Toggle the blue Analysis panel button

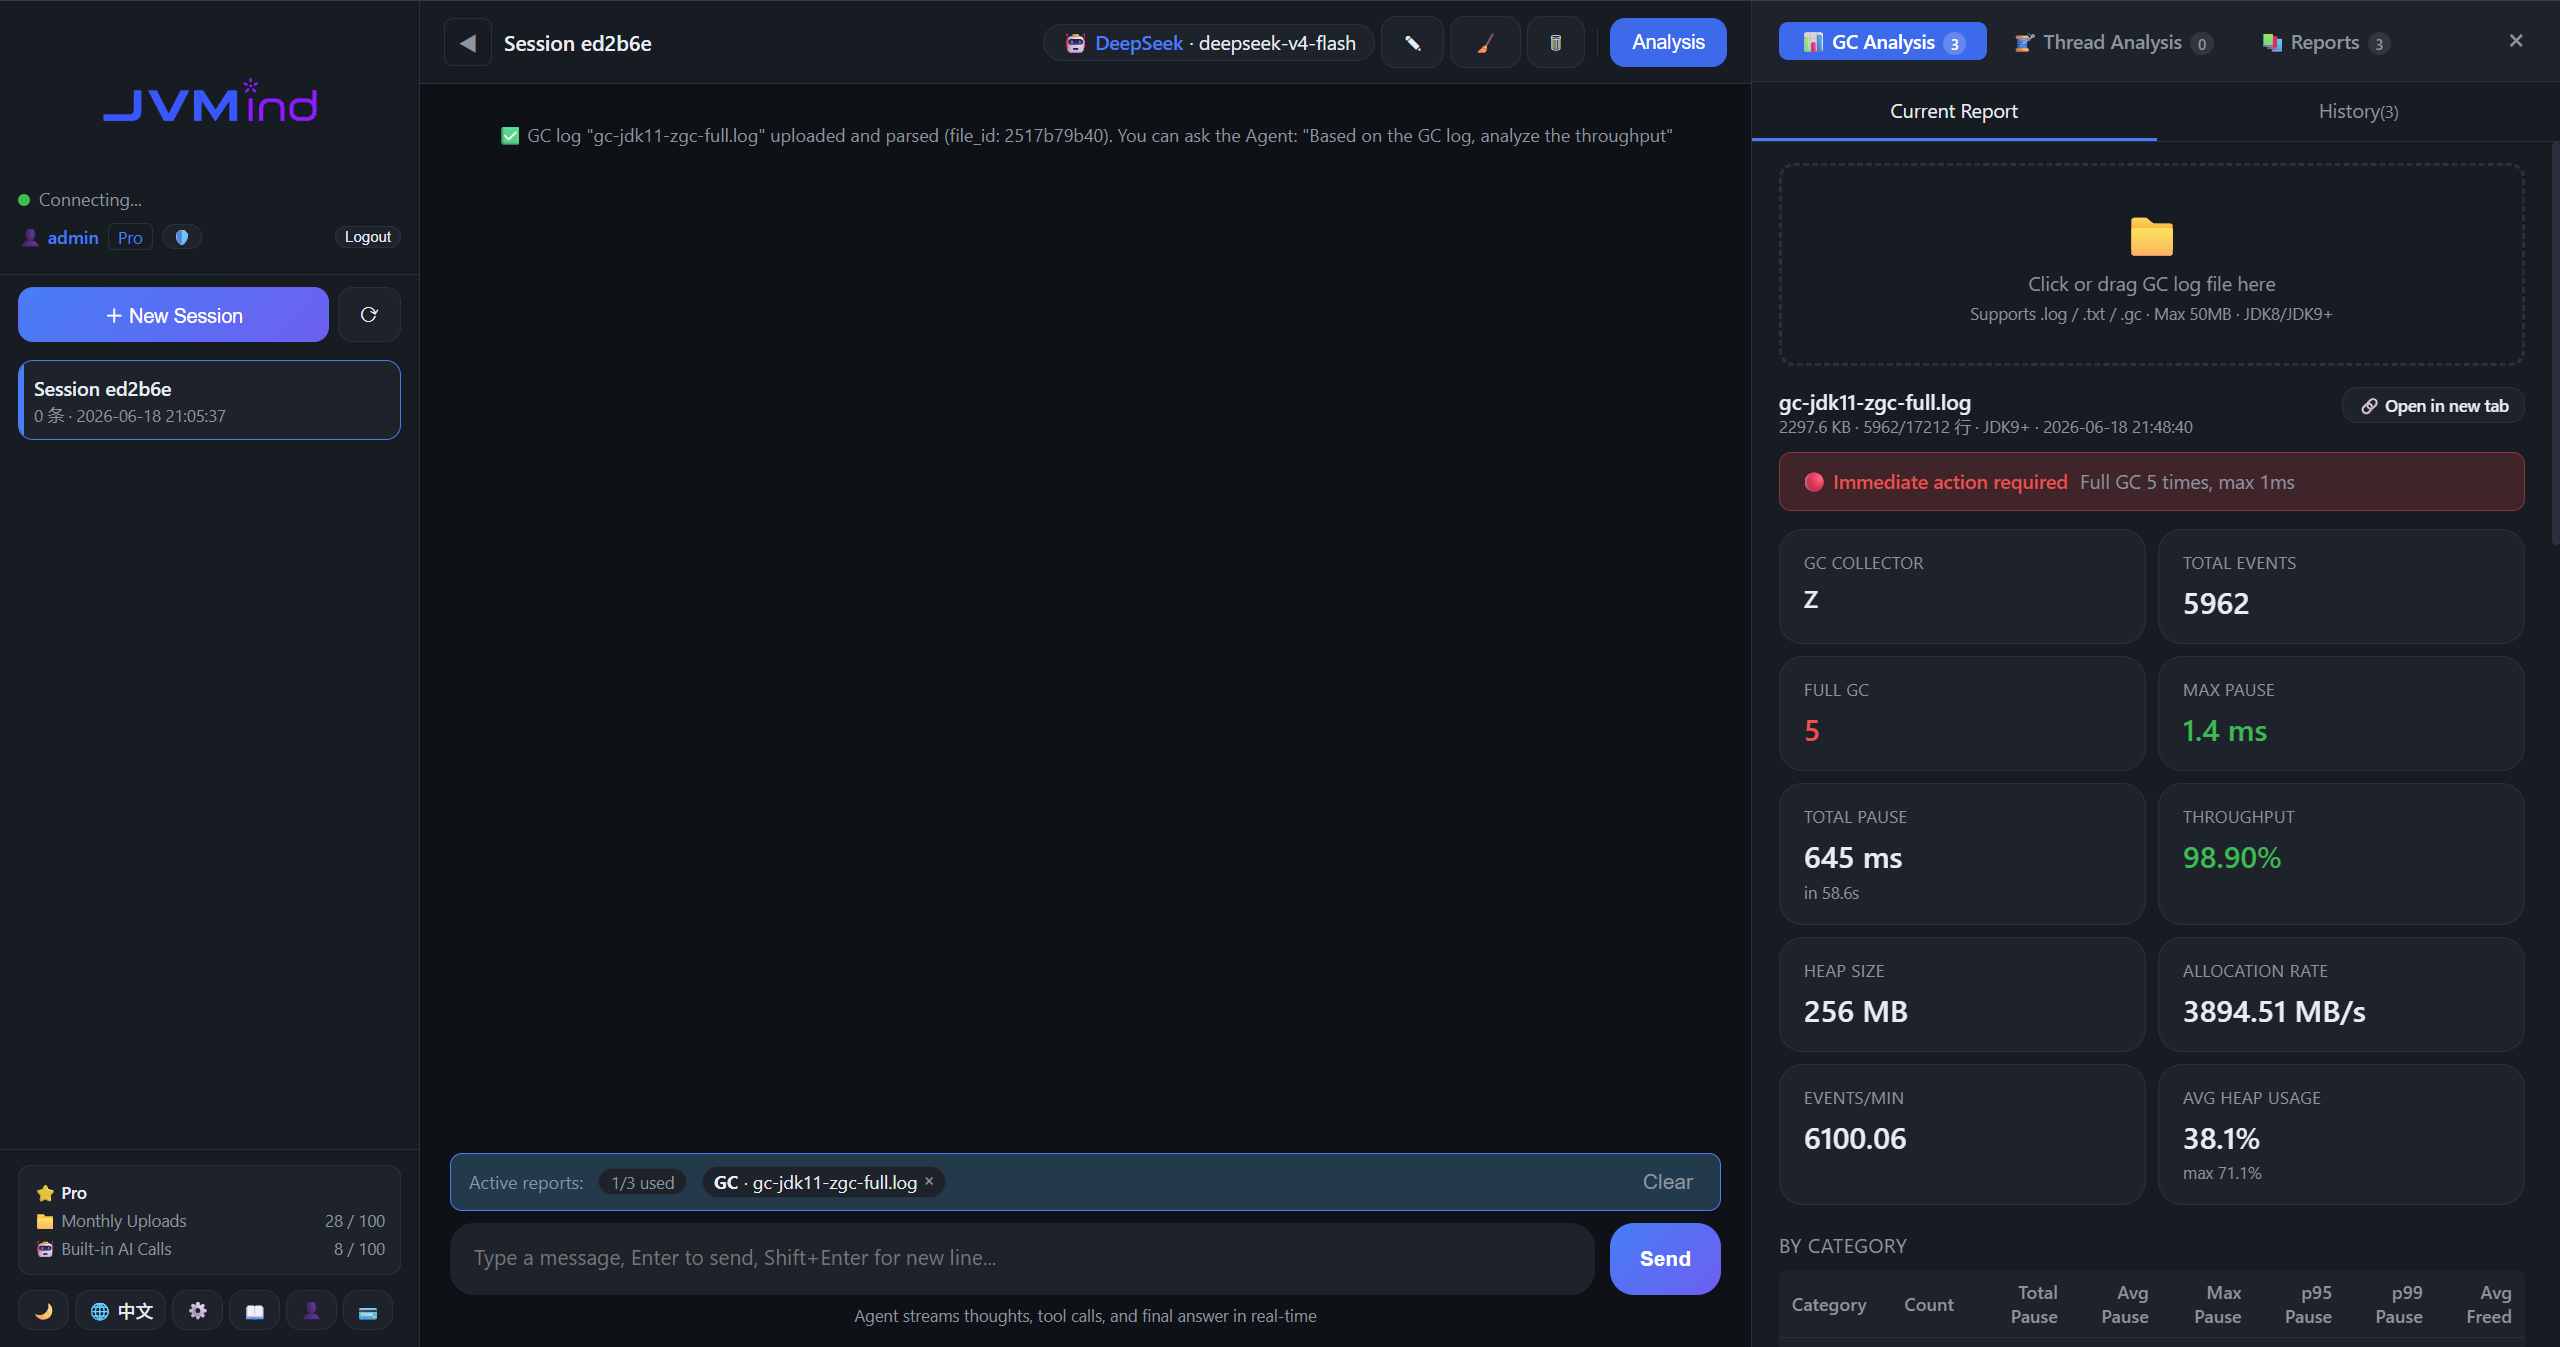click(1667, 43)
